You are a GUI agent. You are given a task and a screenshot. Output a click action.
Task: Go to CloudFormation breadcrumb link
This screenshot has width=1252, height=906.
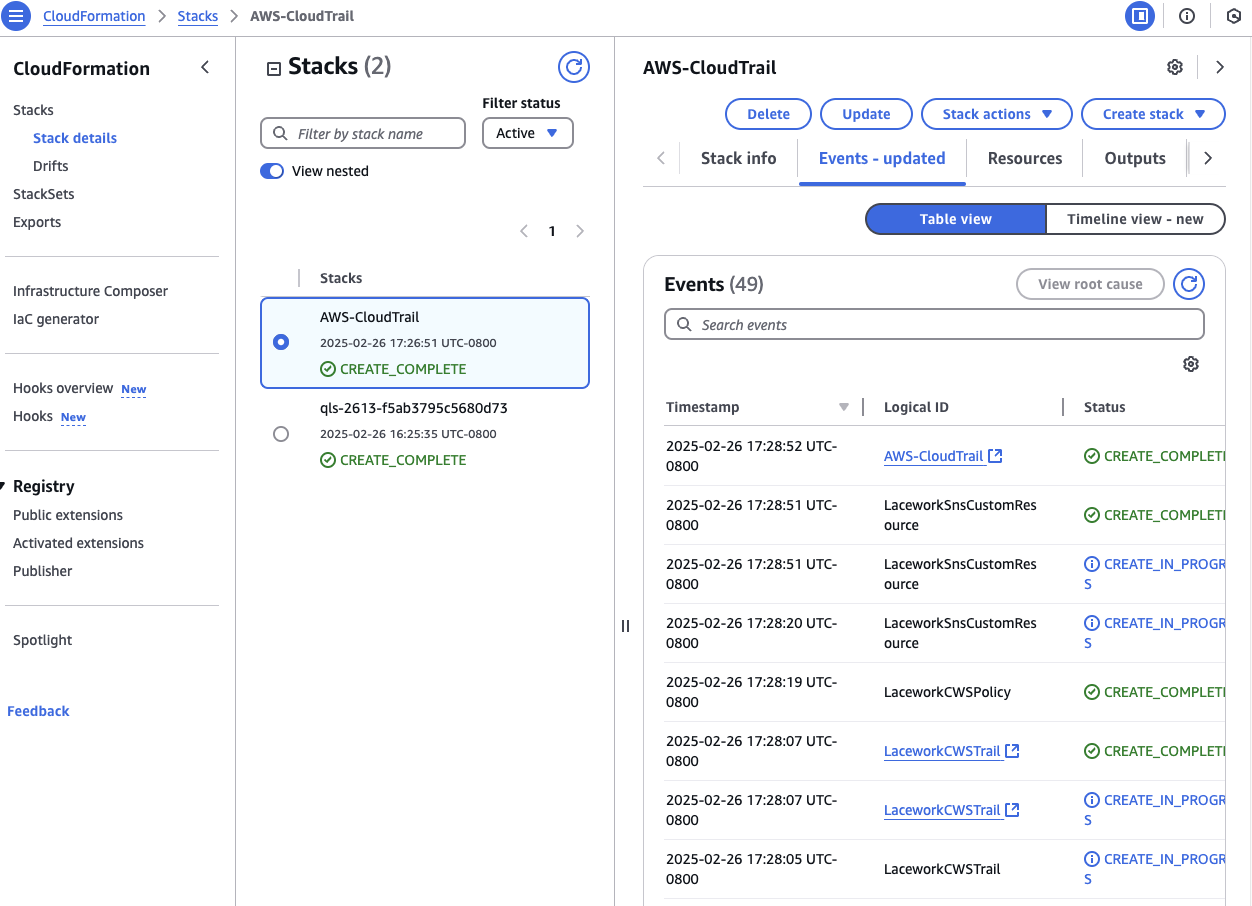pyautogui.click(x=94, y=16)
